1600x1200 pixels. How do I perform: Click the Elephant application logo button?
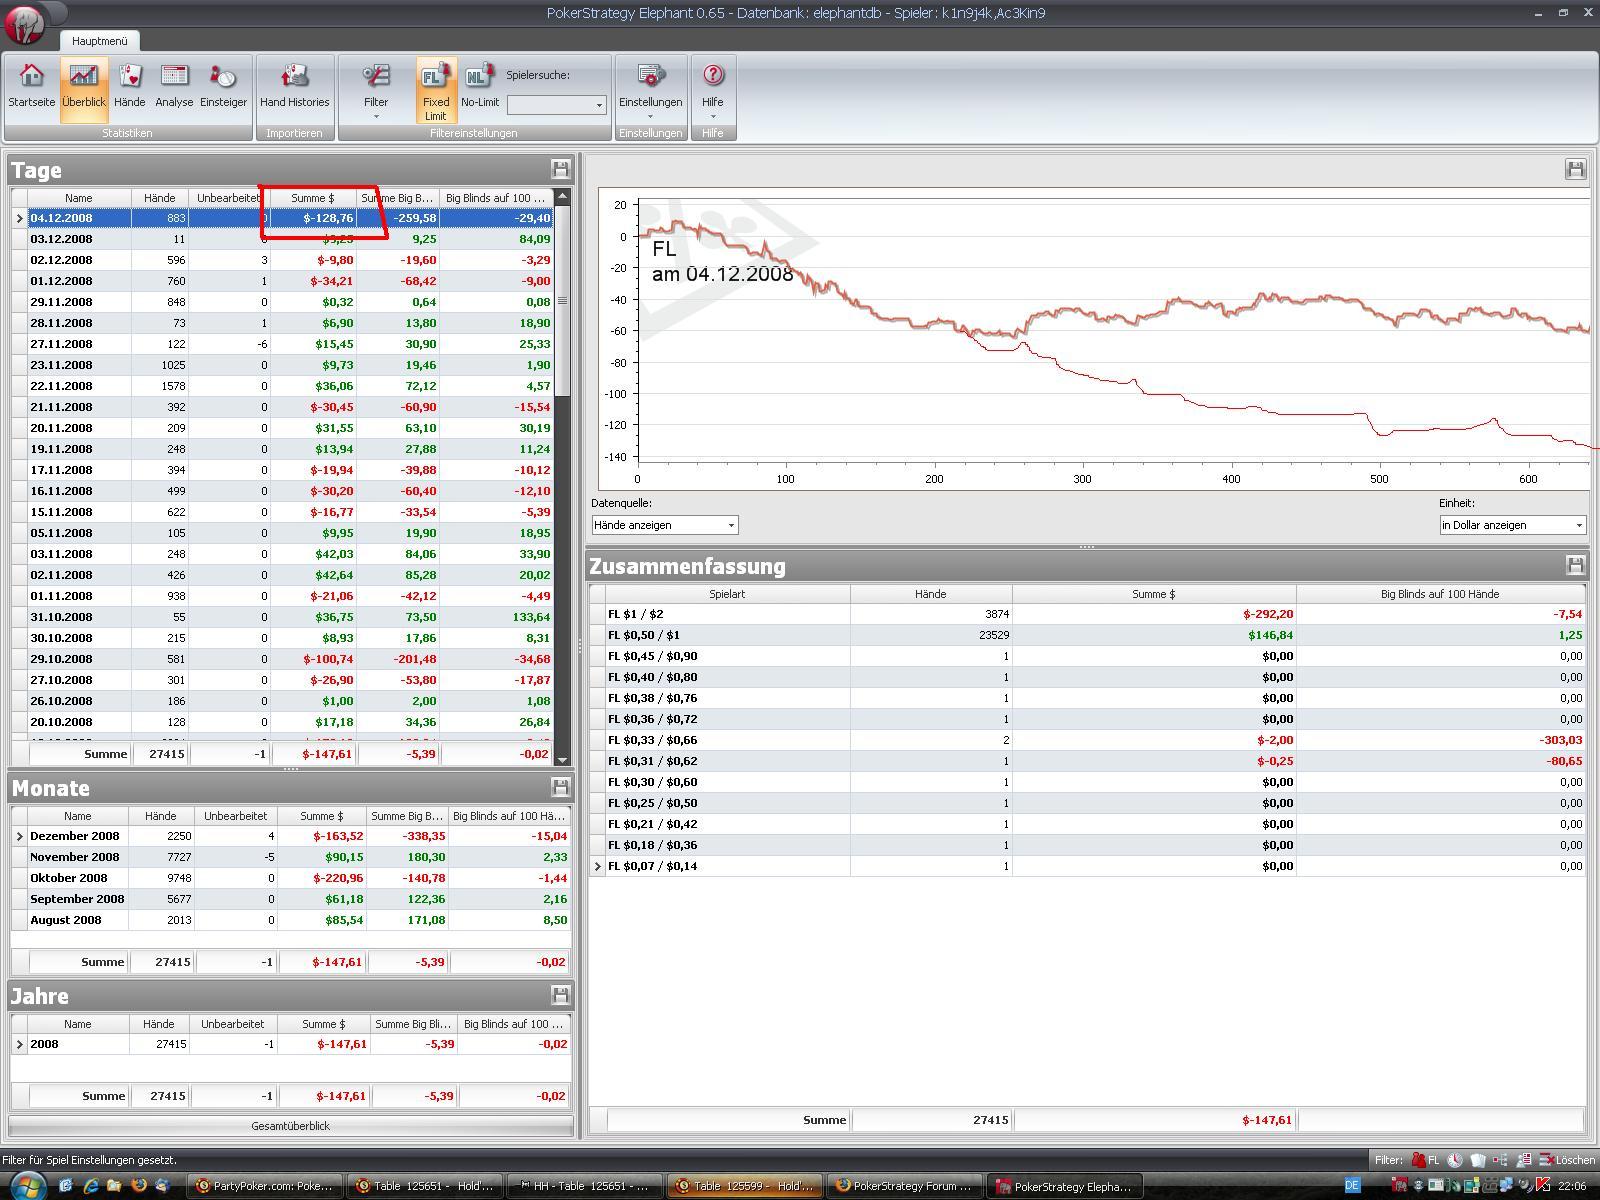pyautogui.click(x=25, y=24)
